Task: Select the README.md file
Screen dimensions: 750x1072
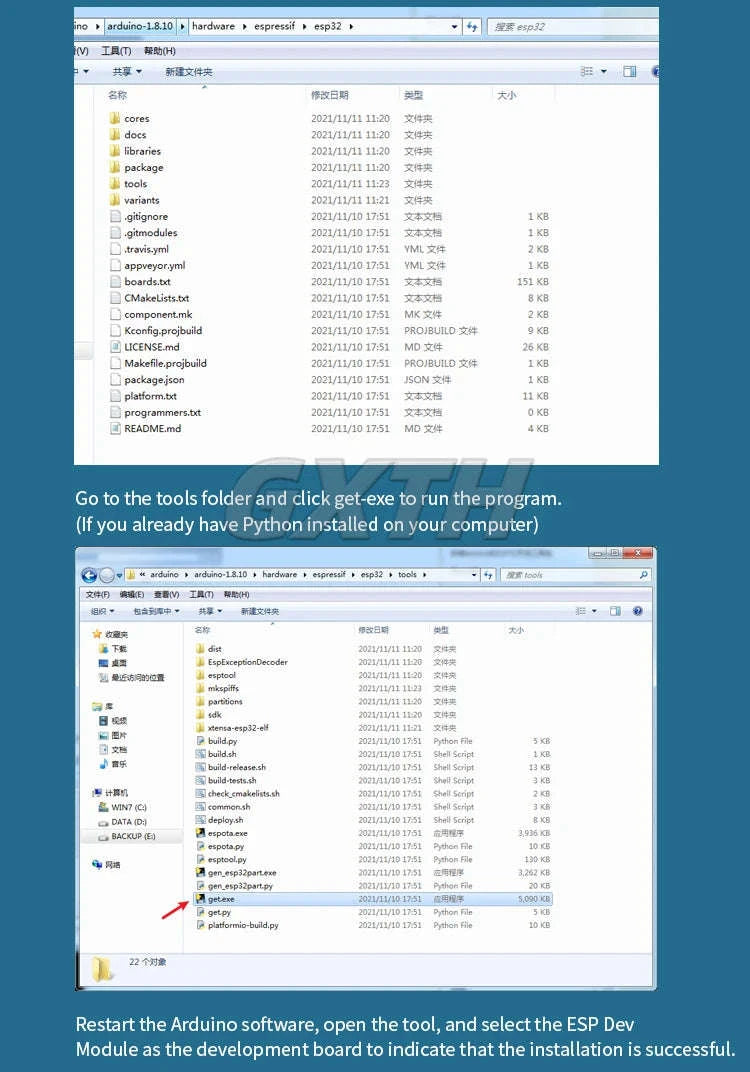Action: coord(152,429)
